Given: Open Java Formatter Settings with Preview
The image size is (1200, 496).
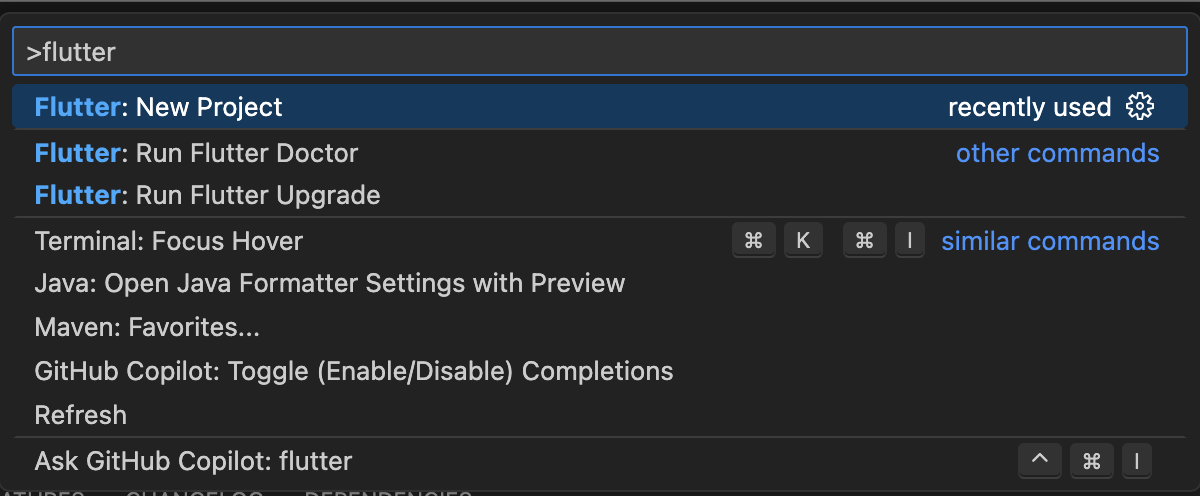Looking at the screenshot, I should tap(329, 283).
